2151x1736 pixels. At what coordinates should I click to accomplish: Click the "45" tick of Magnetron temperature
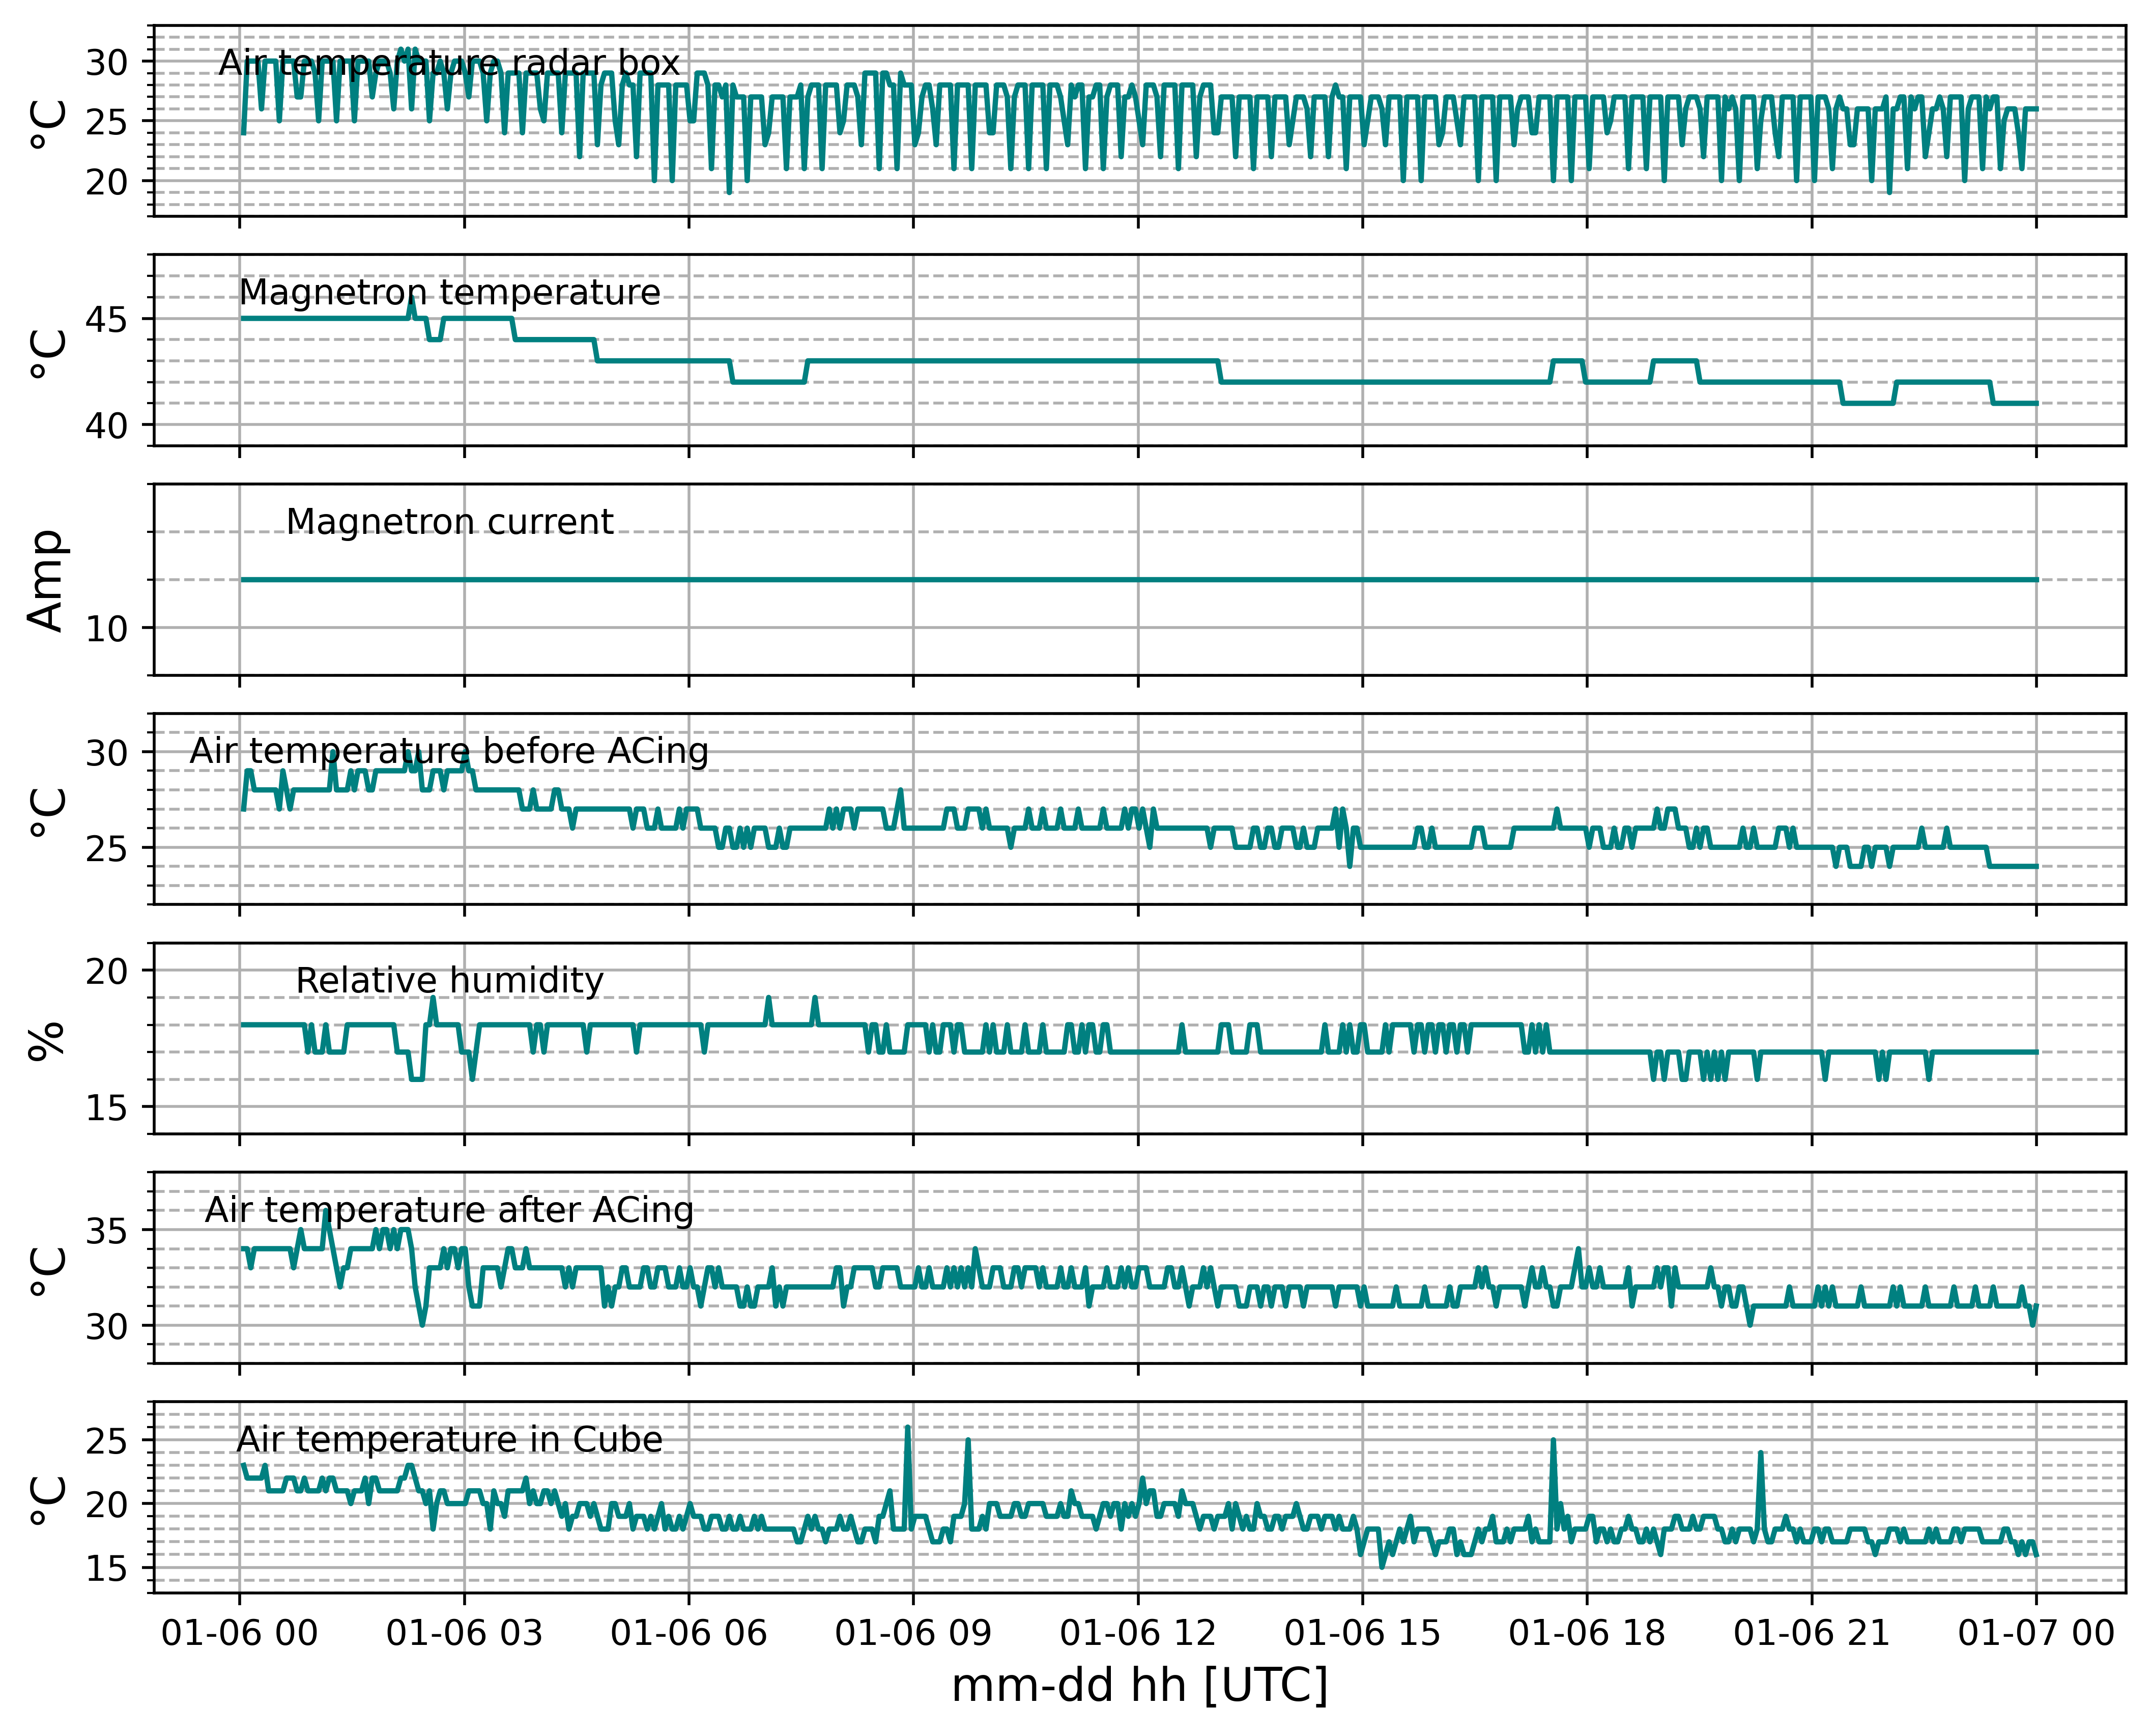[106, 320]
